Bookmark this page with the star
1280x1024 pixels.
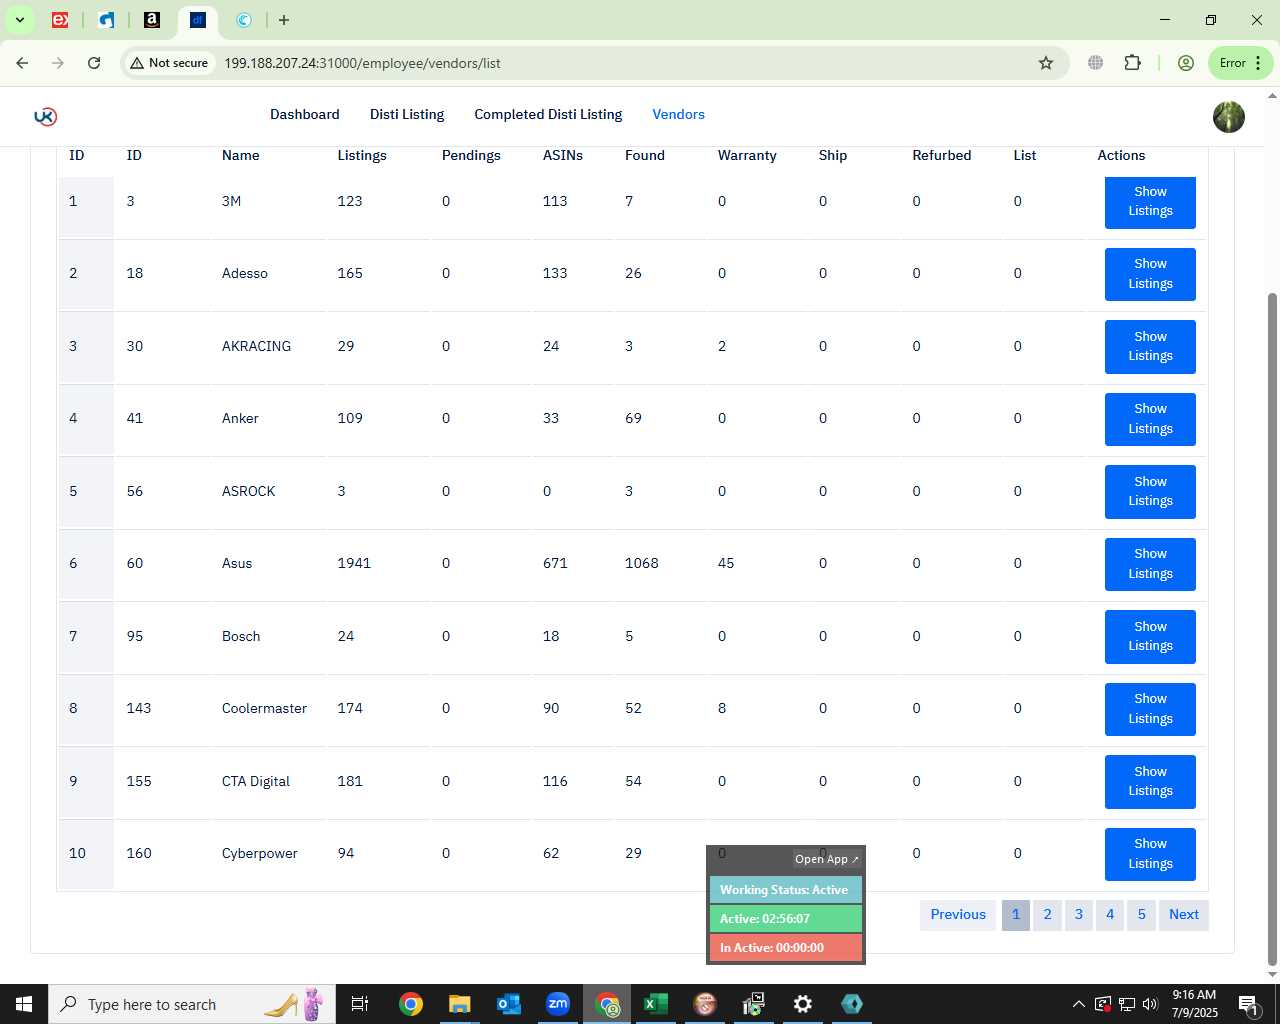click(x=1046, y=63)
